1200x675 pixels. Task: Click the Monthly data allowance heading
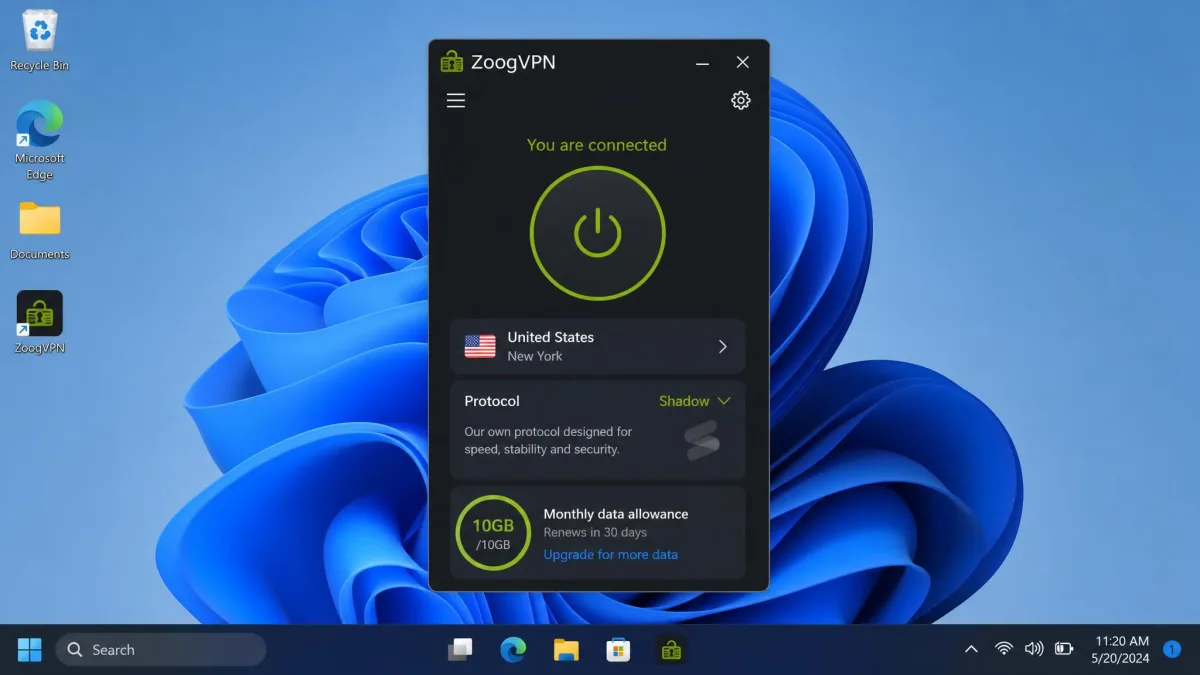click(616, 514)
